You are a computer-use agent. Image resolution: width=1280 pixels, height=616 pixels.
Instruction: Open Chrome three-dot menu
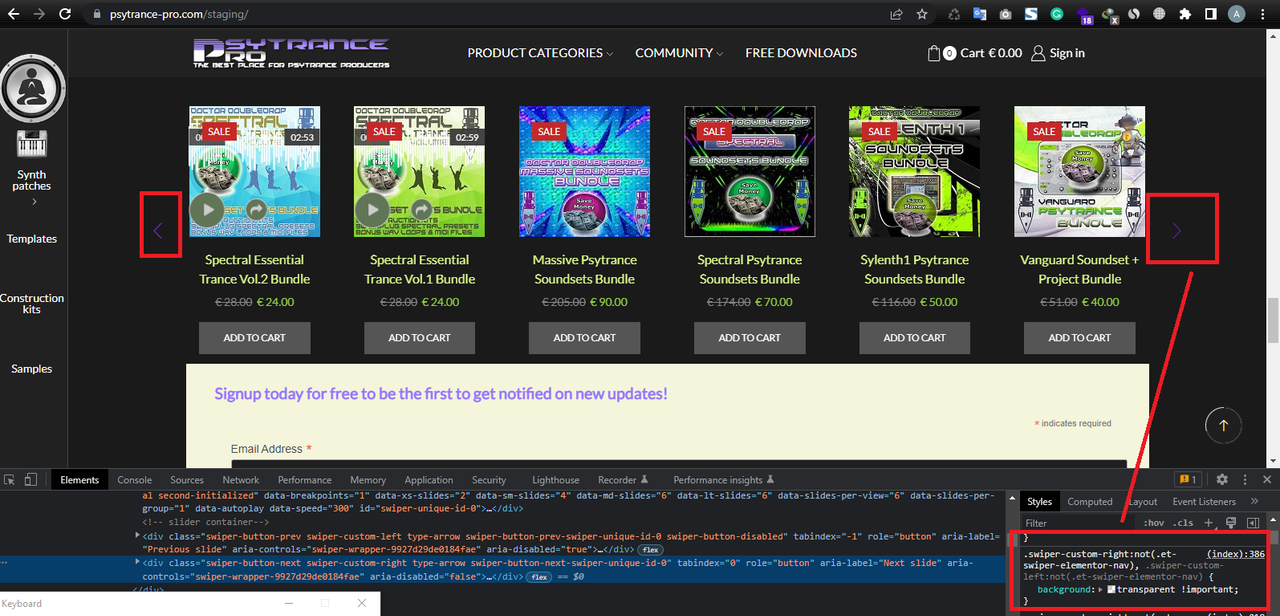point(1265,14)
